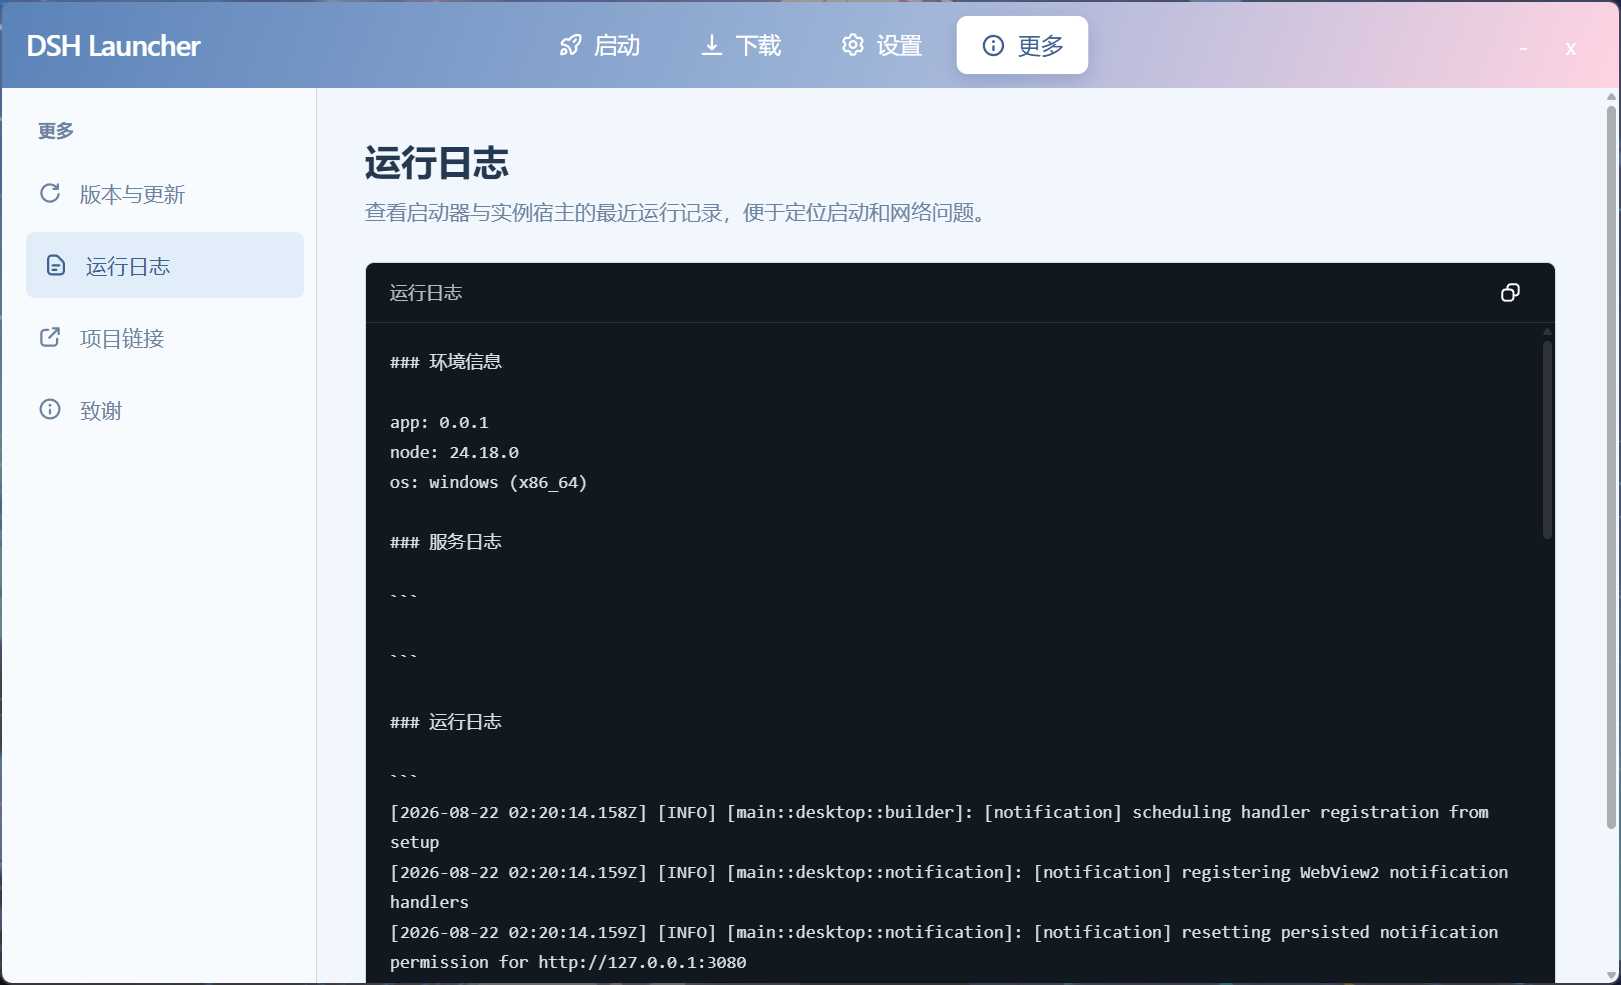This screenshot has width=1621, height=985.
Task: Click the log line mentioning 'scheduling handler registration'
Action: coord(939,827)
